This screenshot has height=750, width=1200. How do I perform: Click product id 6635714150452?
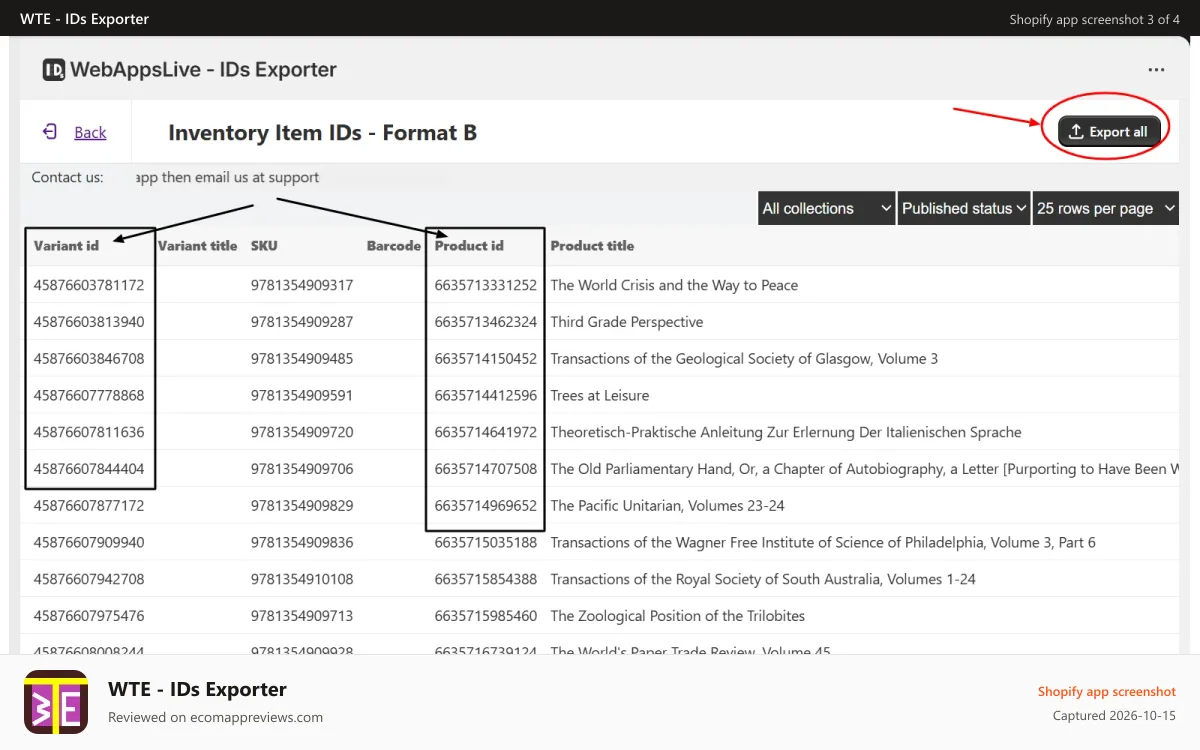click(486, 358)
